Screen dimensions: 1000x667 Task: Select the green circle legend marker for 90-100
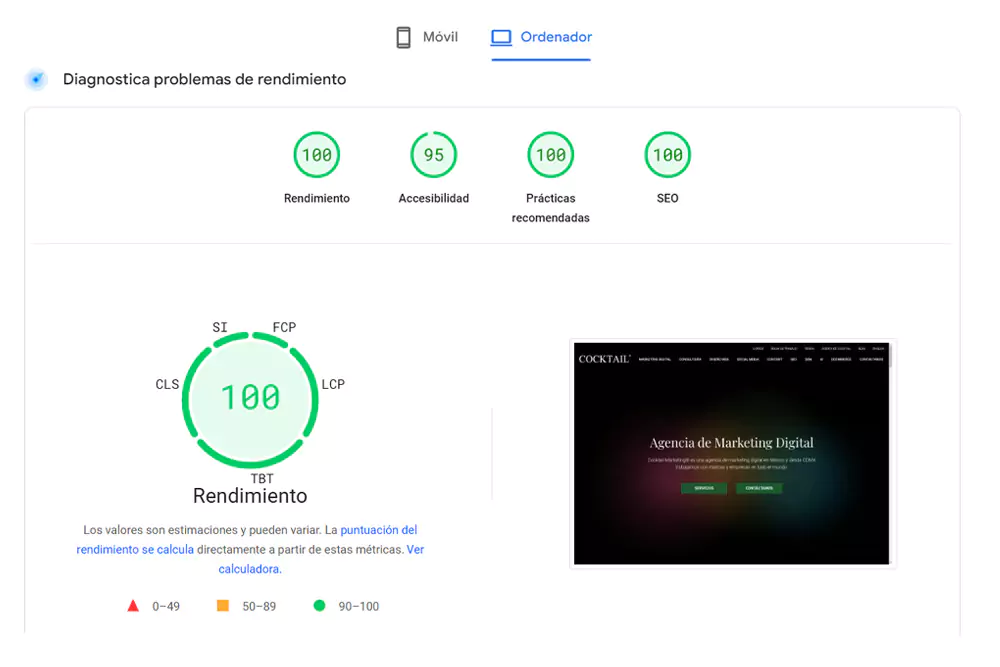tap(321, 605)
